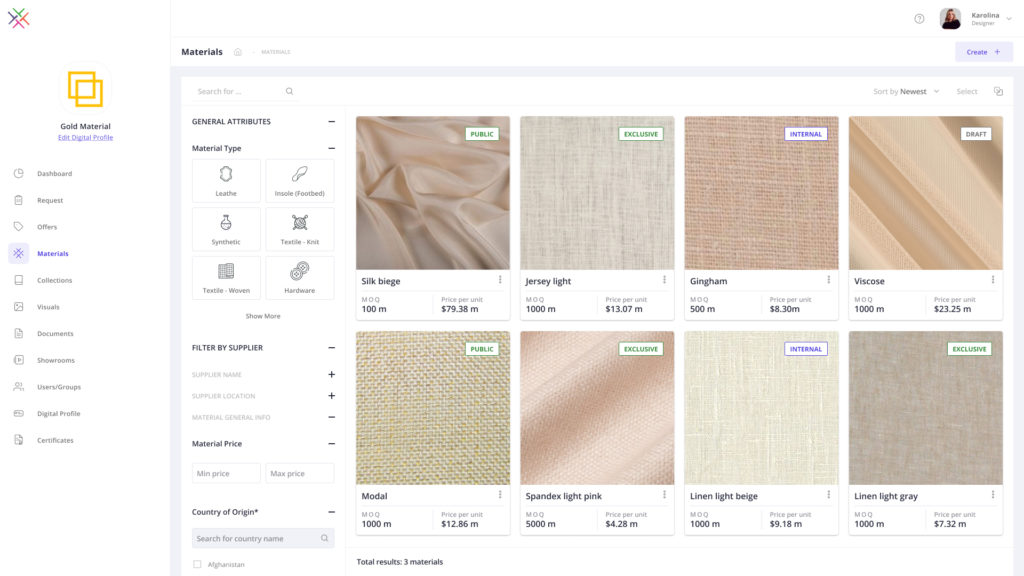
Task: Click the country search magnifier icon
Action: pyautogui.click(x=325, y=538)
